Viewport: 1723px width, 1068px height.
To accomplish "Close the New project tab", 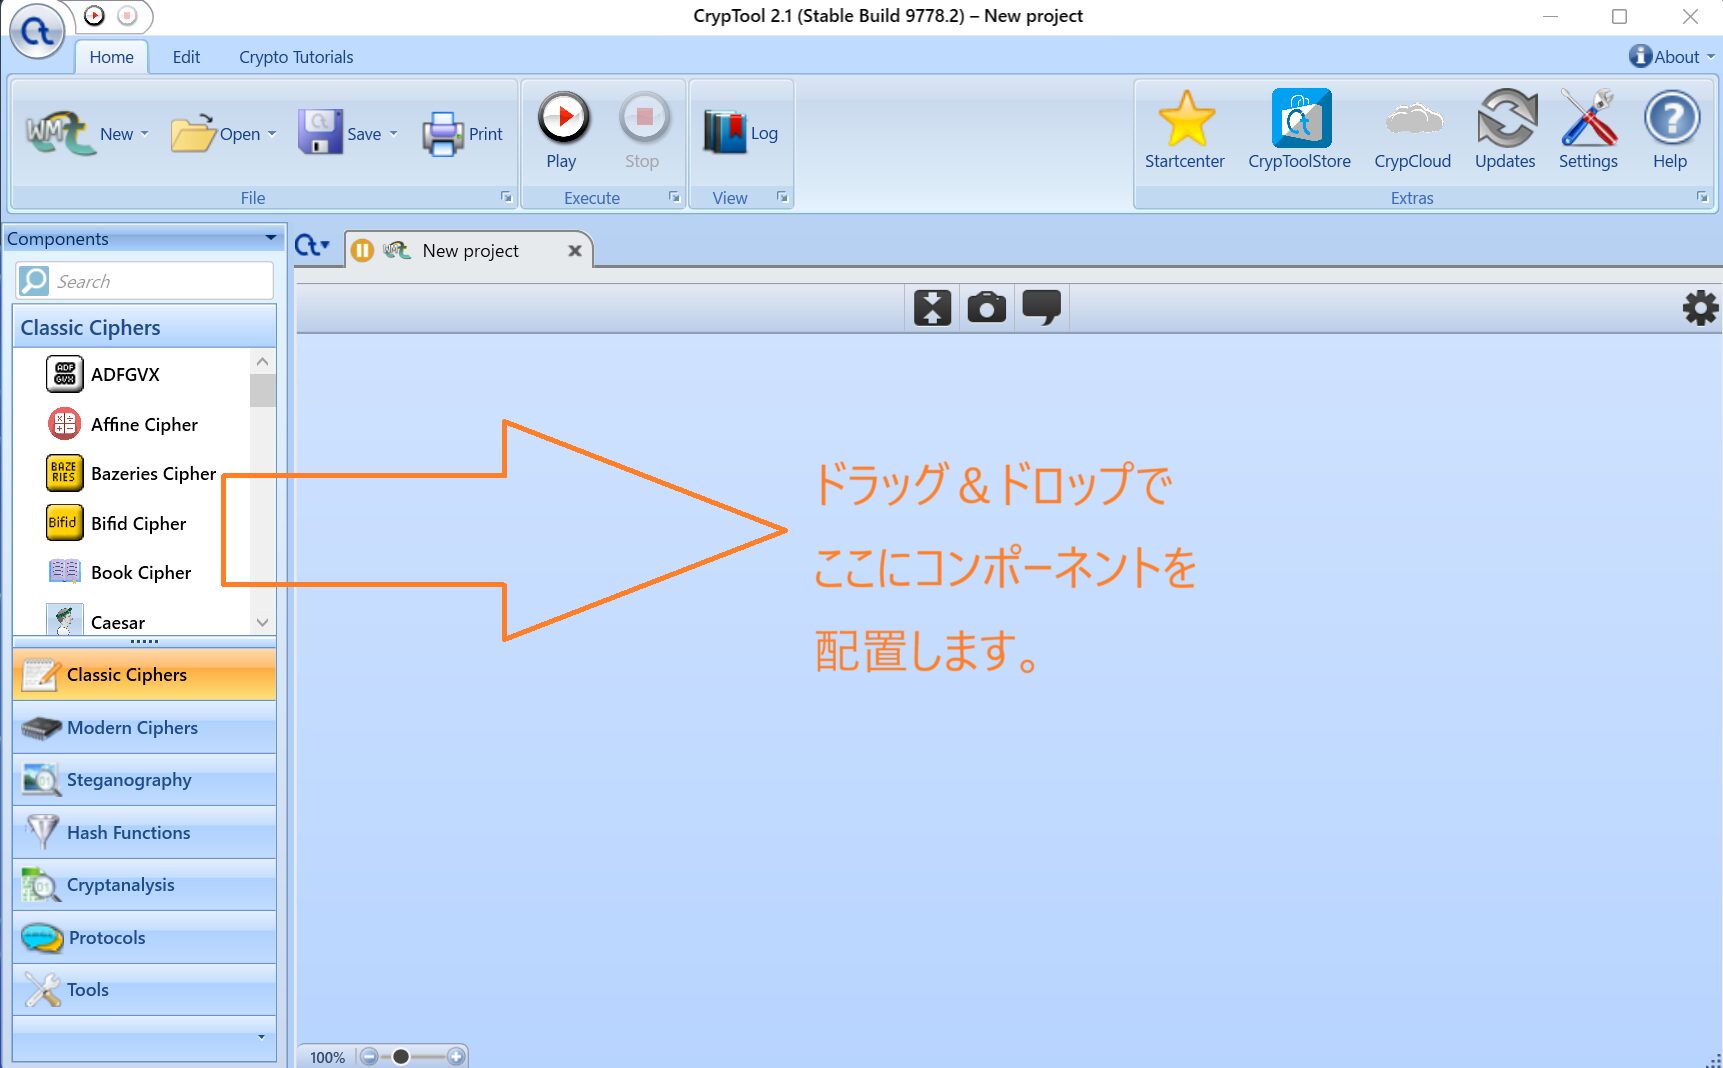I will tap(575, 251).
